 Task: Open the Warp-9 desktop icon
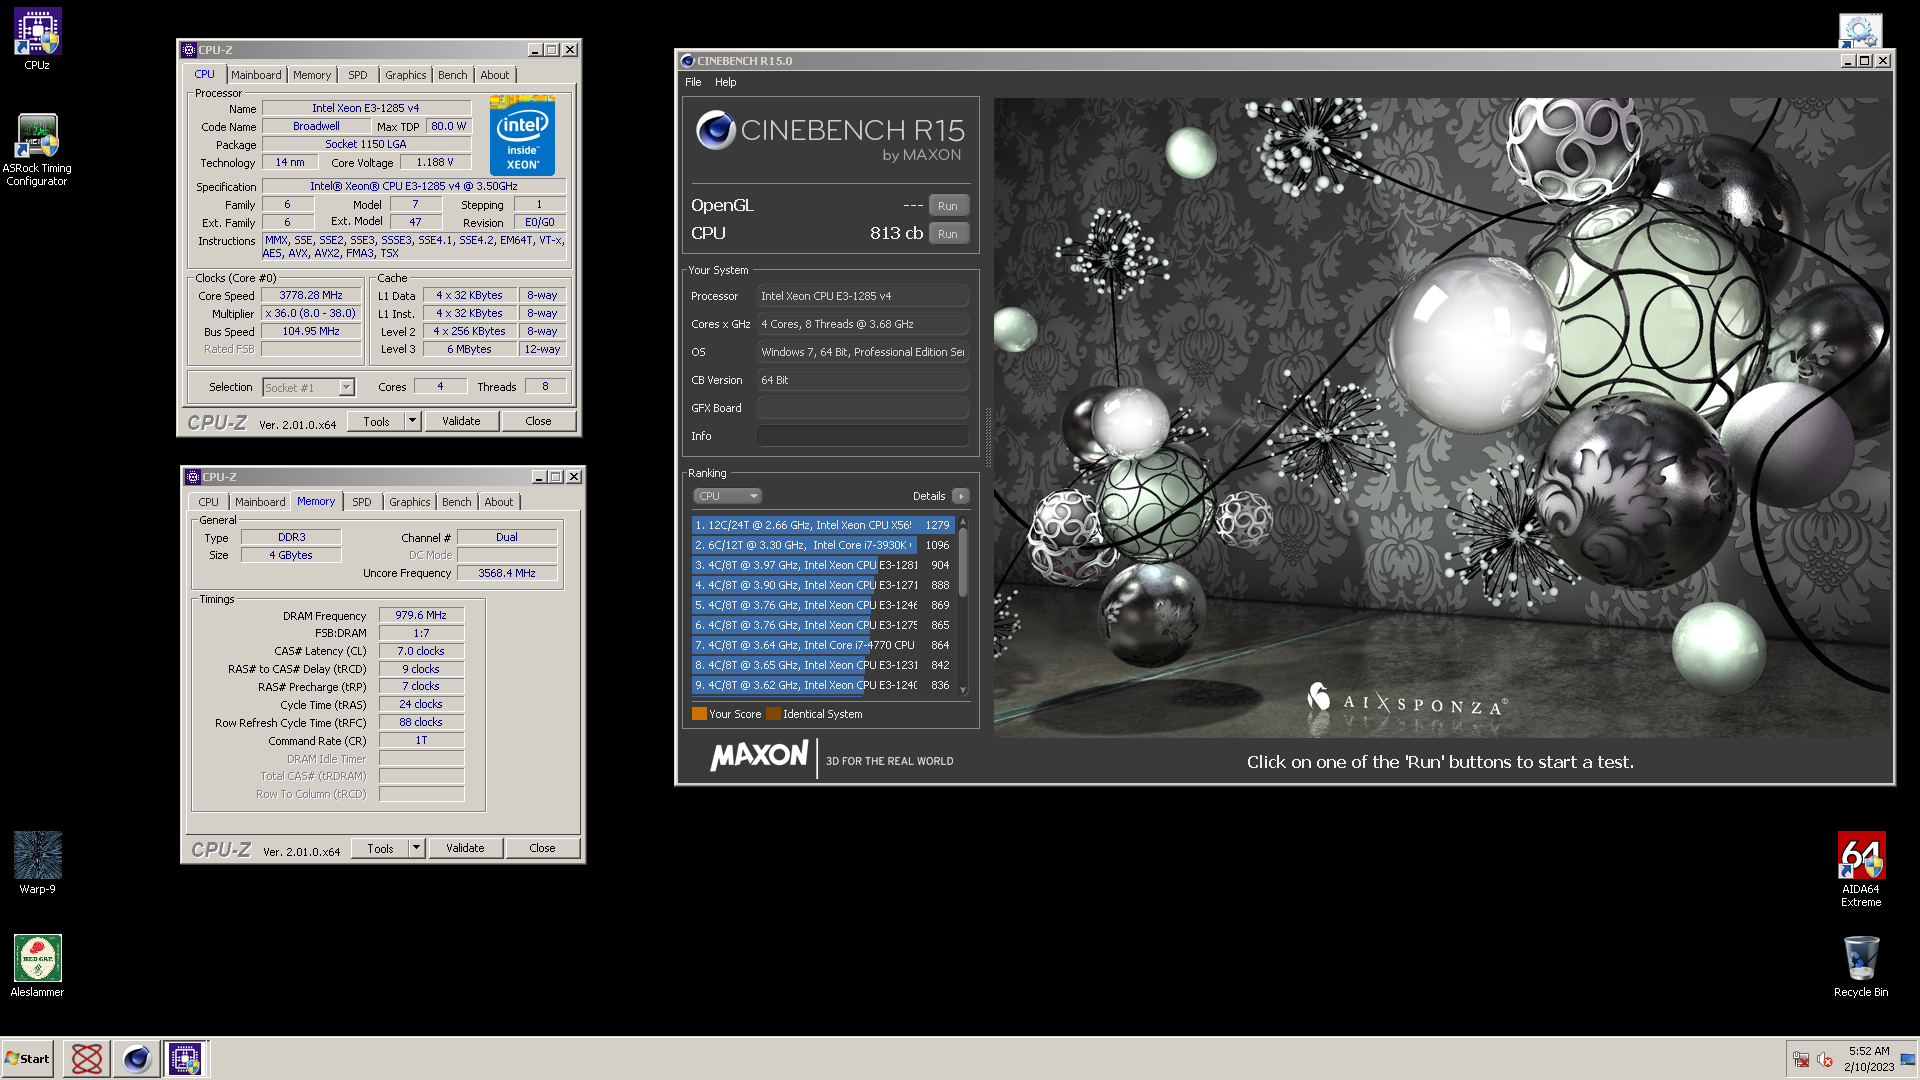(x=37, y=862)
